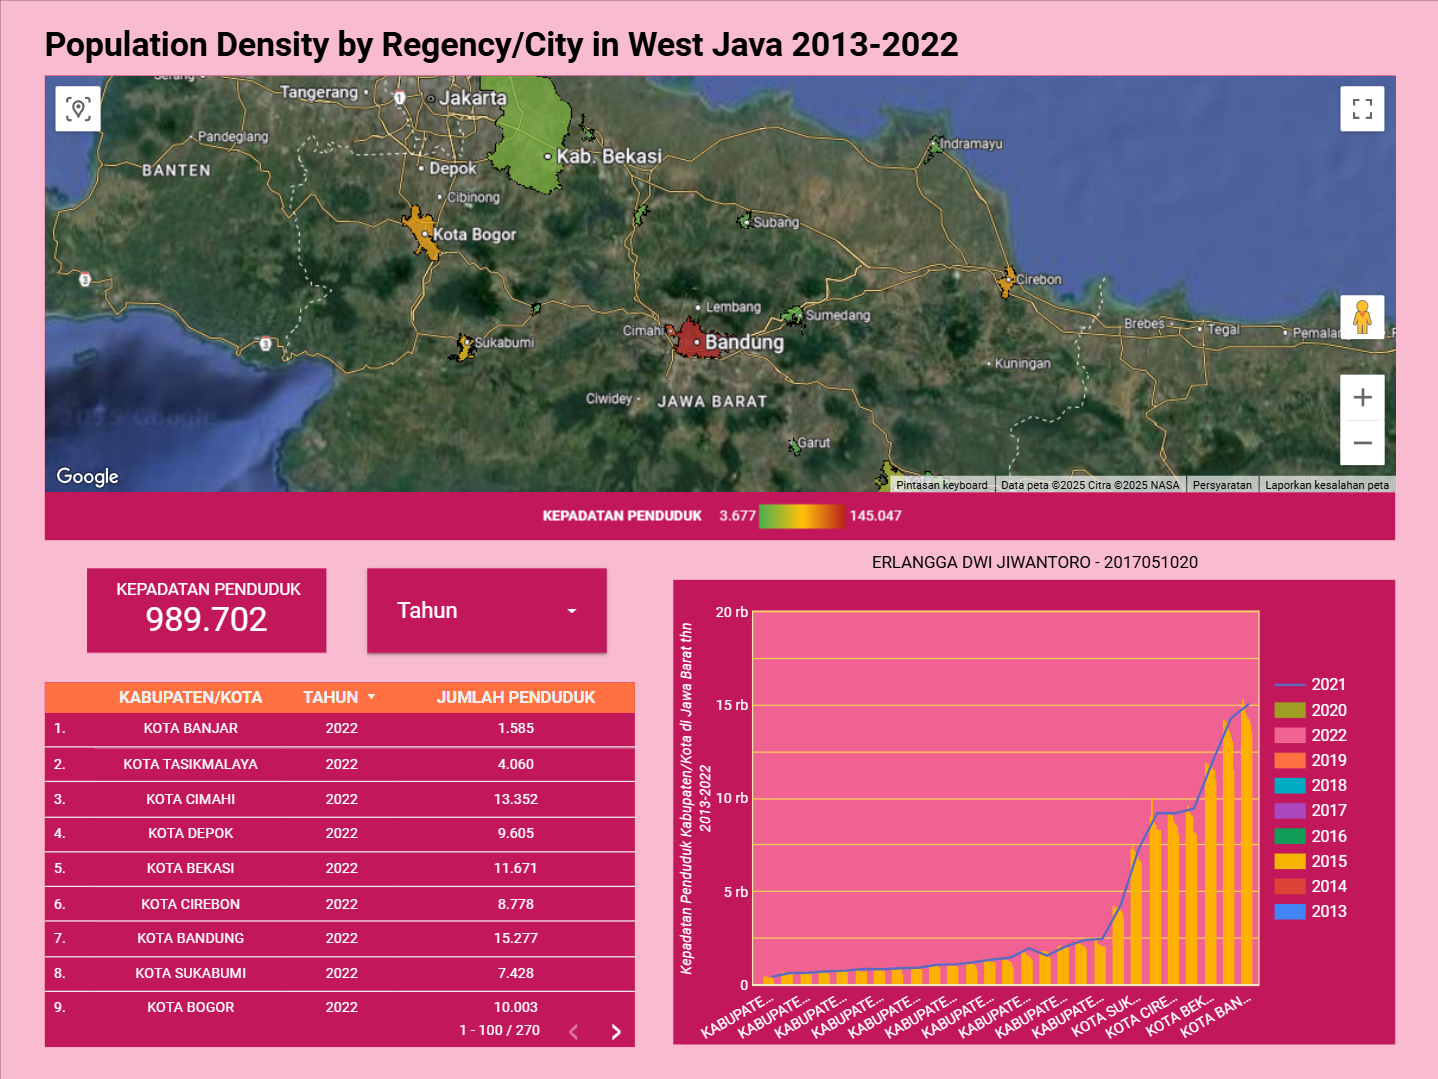This screenshot has height=1079, width=1438.
Task: Click the Sumedang region on map
Action: [793, 316]
